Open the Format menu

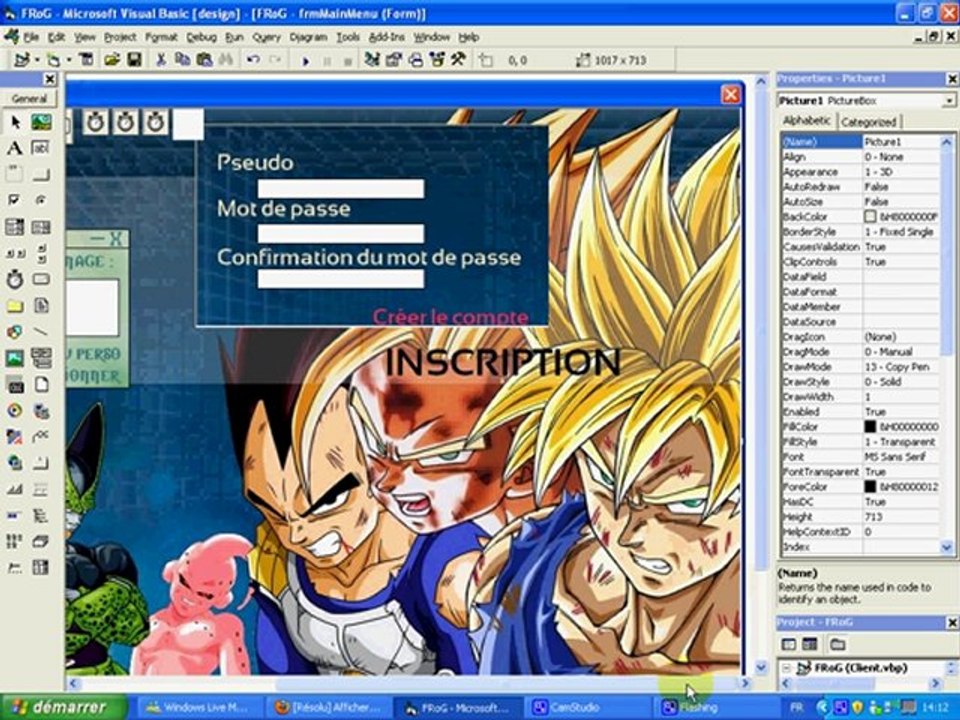(161, 37)
